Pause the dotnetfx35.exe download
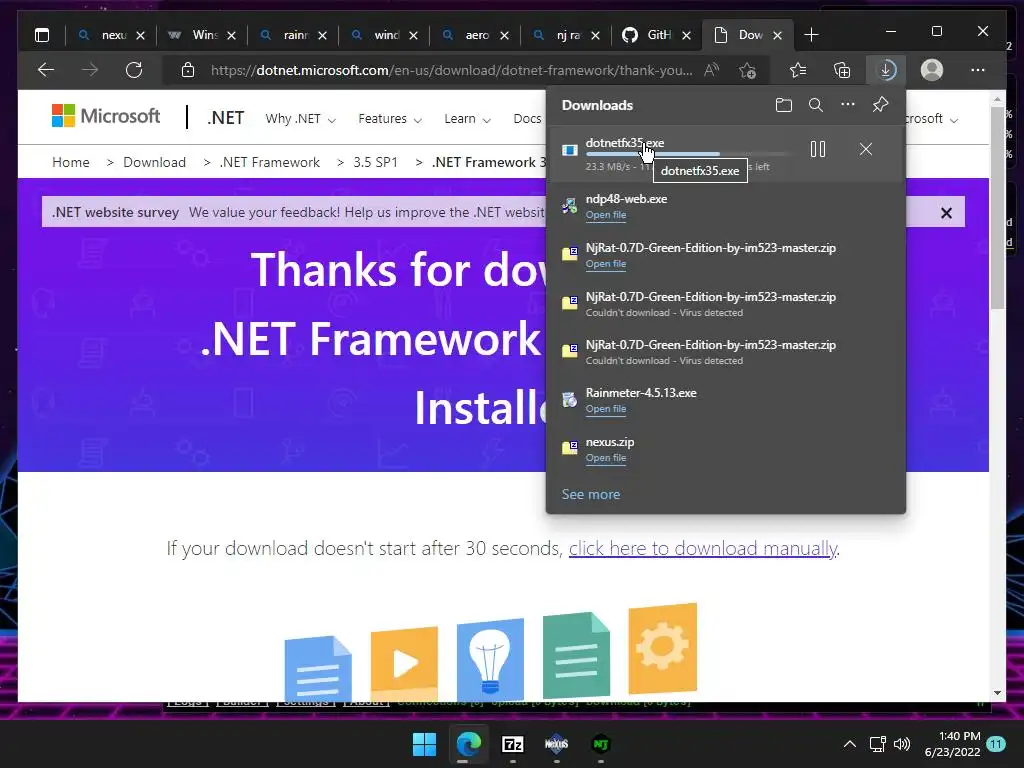The height and width of the screenshot is (768, 1024). 818,150
